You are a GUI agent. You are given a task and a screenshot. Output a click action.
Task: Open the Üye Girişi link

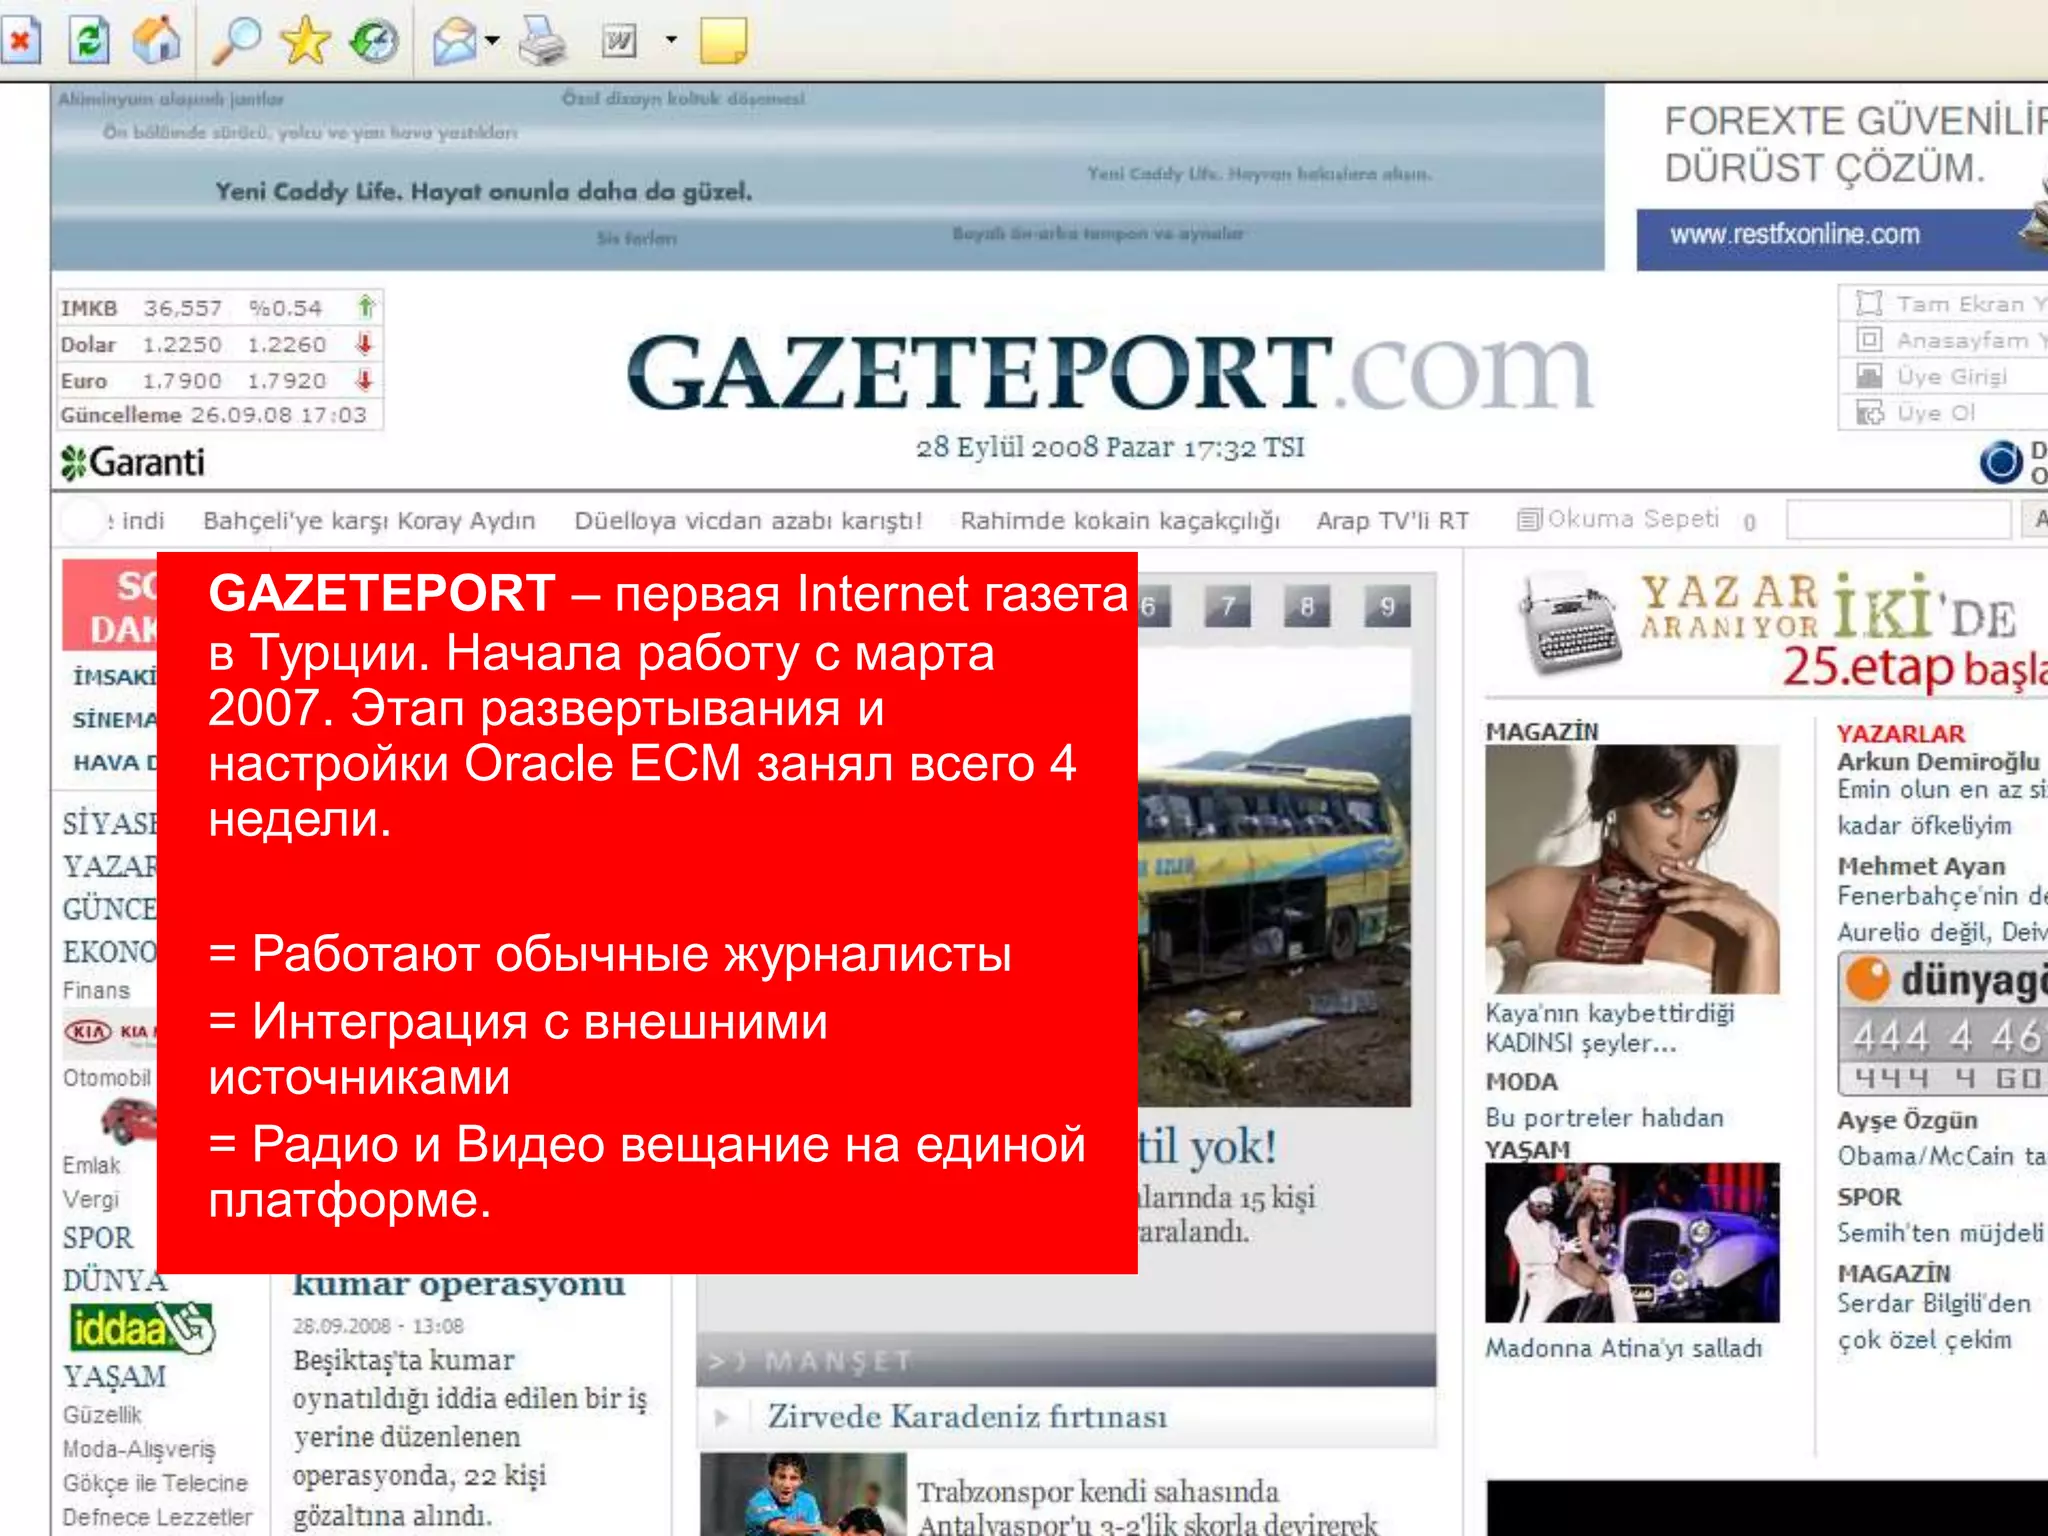tap(1951, 377)
